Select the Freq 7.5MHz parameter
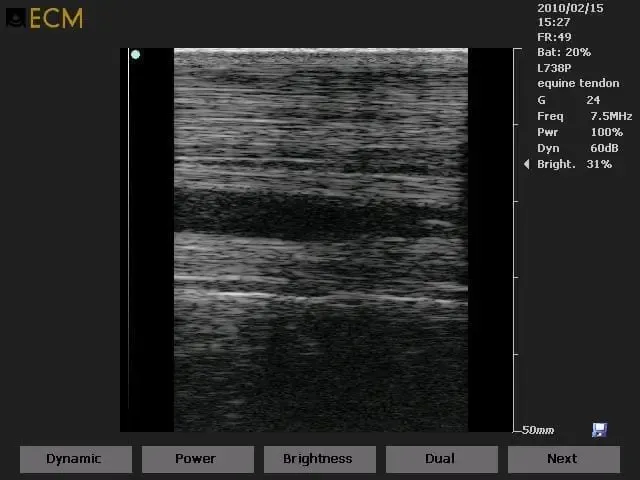640x480 pixels. click(584, 116)
